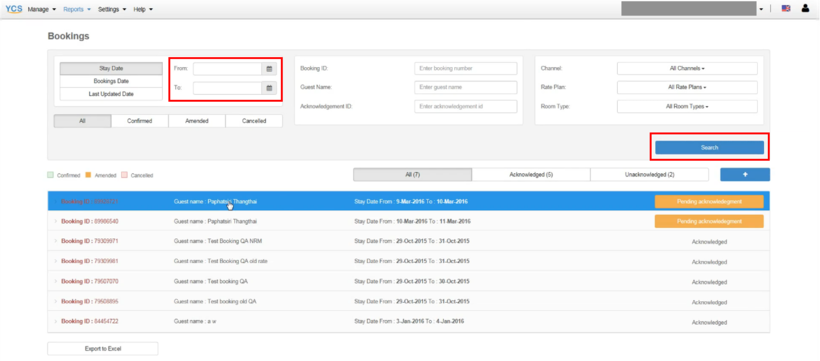Click Pending acknowledgement for the 9-Mar-2016 booking

pyautogui.click(x=709, y=201)
